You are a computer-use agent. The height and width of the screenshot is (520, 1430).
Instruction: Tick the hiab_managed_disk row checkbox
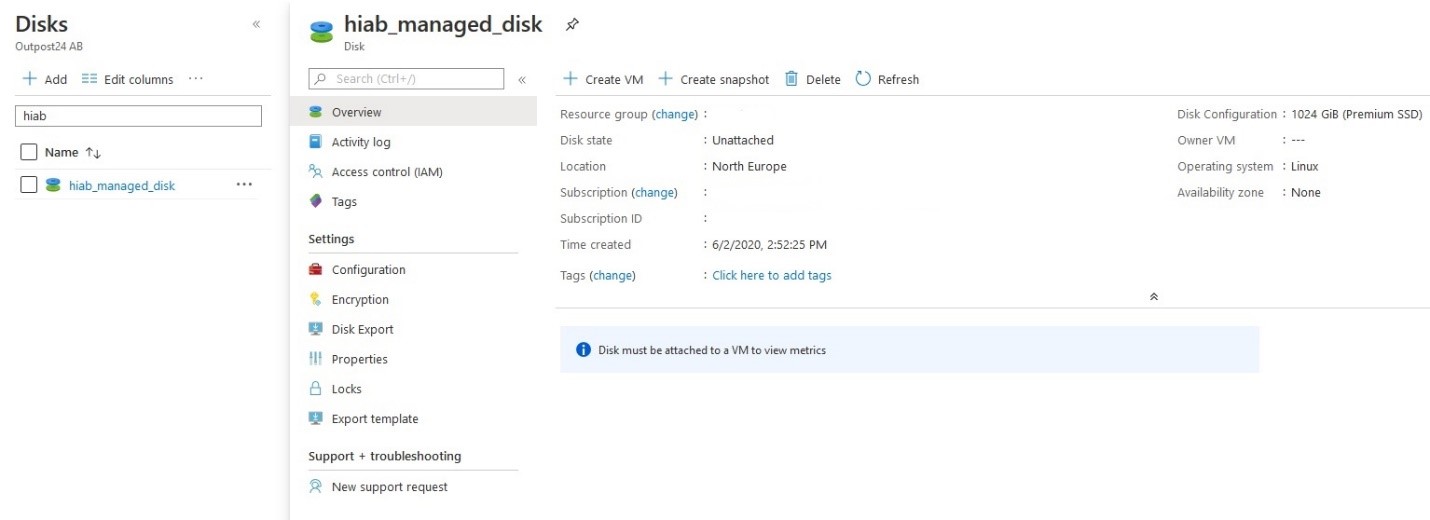(29, 185)
